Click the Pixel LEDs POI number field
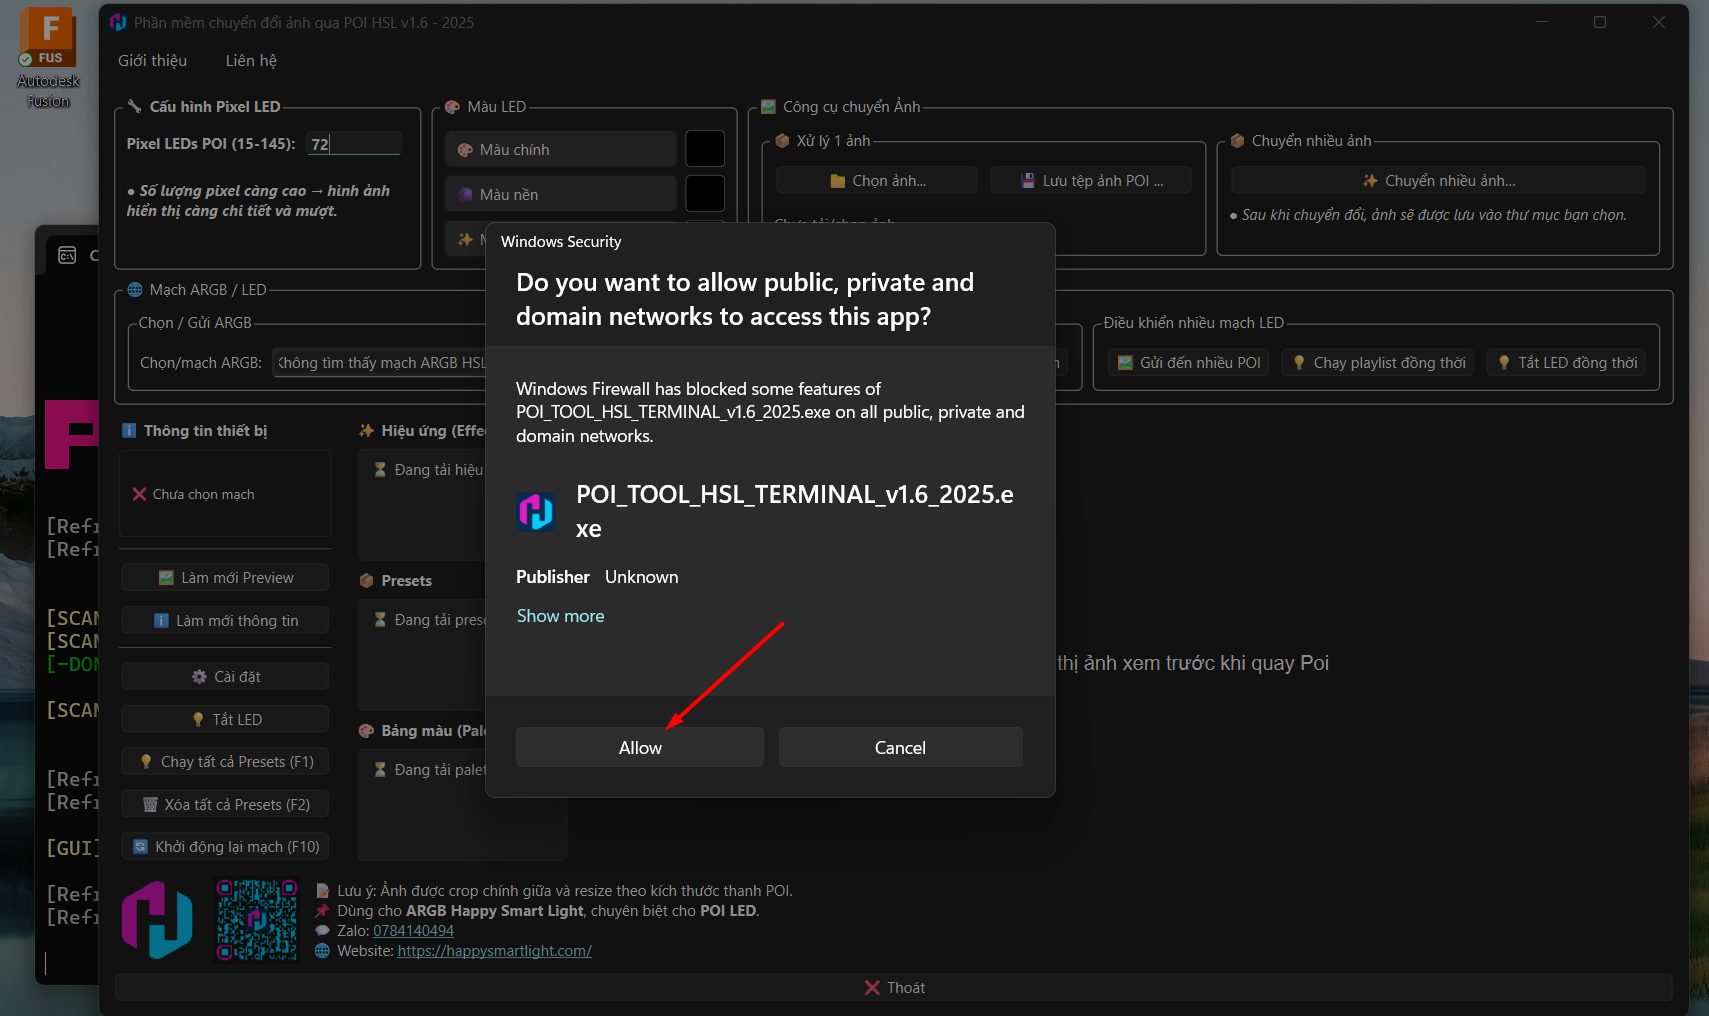 point(354,144)
